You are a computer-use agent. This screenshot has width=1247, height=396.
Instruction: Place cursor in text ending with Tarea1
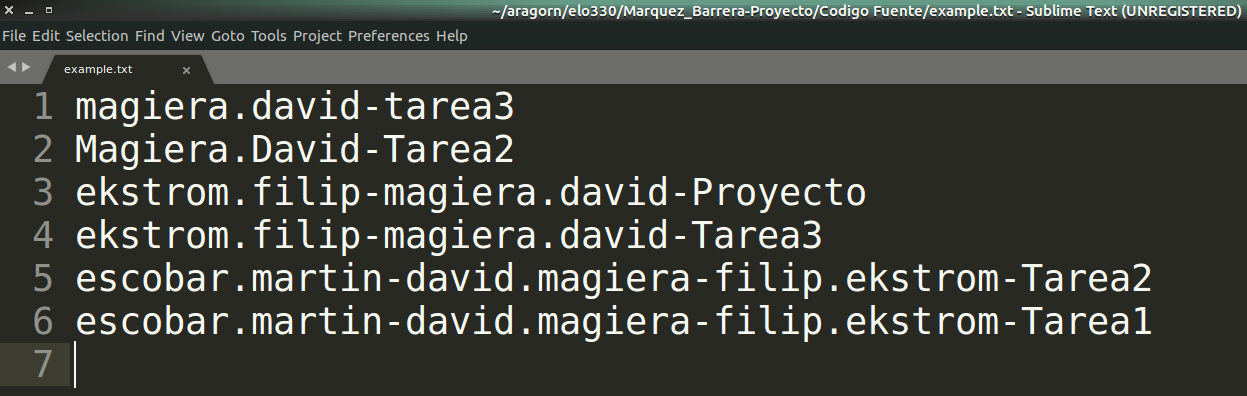coord(613,323)
